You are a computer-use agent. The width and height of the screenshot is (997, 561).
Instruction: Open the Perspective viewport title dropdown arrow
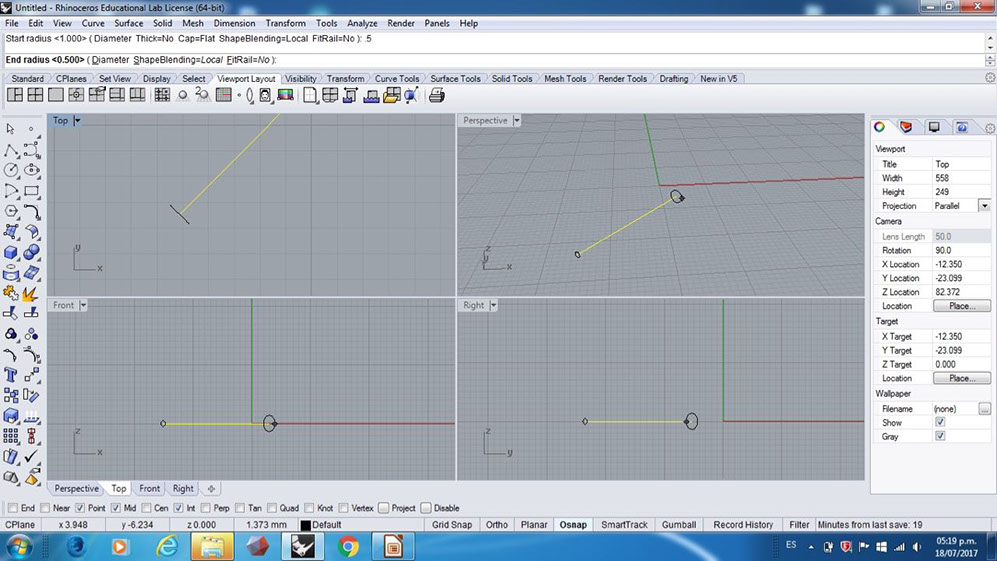tap(517, 120)
